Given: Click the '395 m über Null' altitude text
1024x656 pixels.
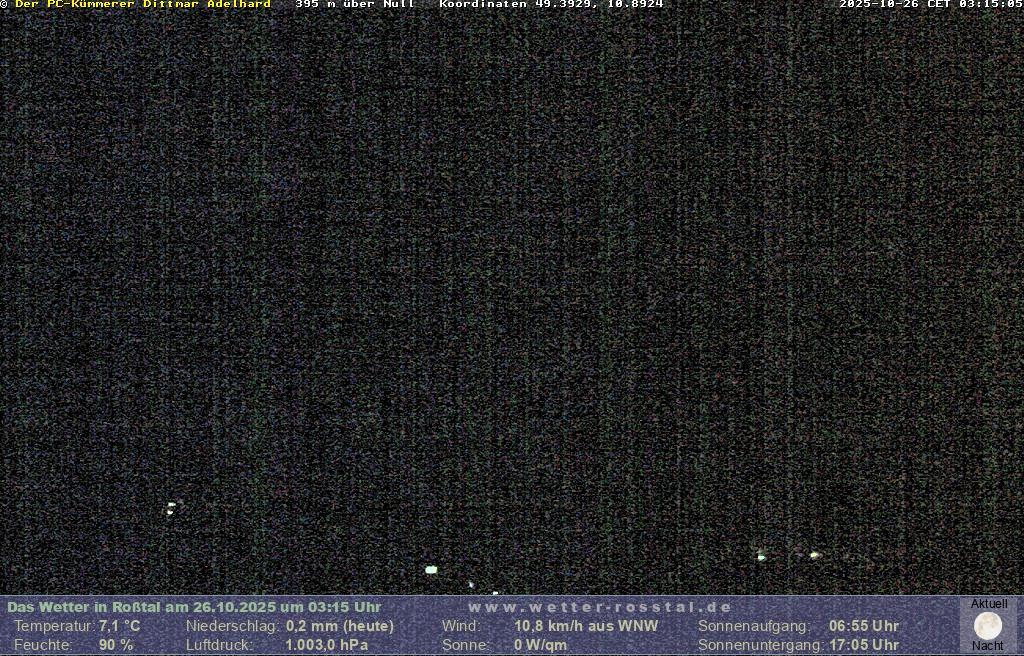Looking at the screenshot, I should (355, 4).
